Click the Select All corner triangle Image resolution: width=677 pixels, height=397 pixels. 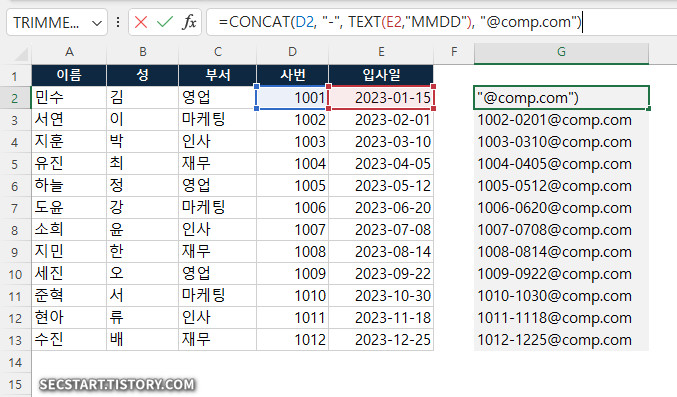coord(22,54)
